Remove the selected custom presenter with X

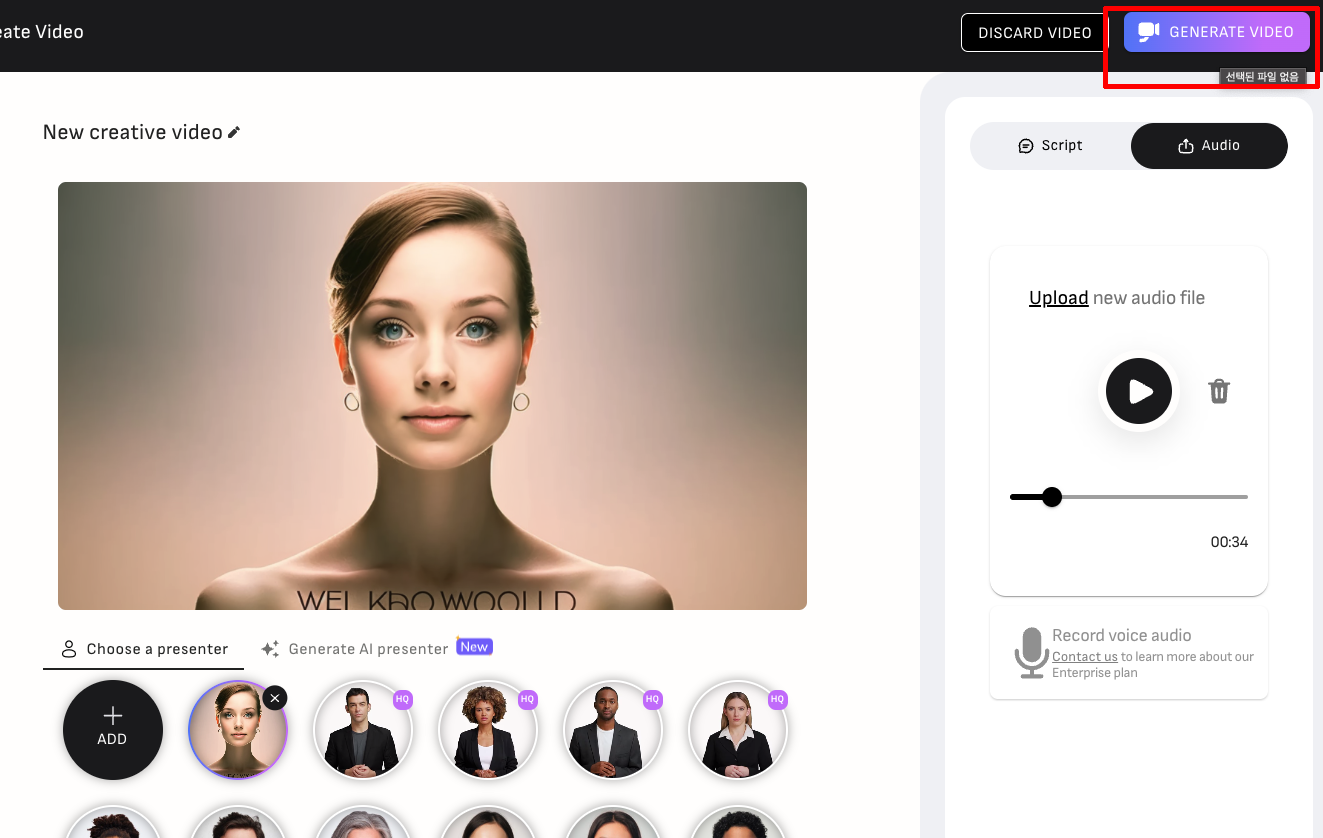[x=276, y=697]
